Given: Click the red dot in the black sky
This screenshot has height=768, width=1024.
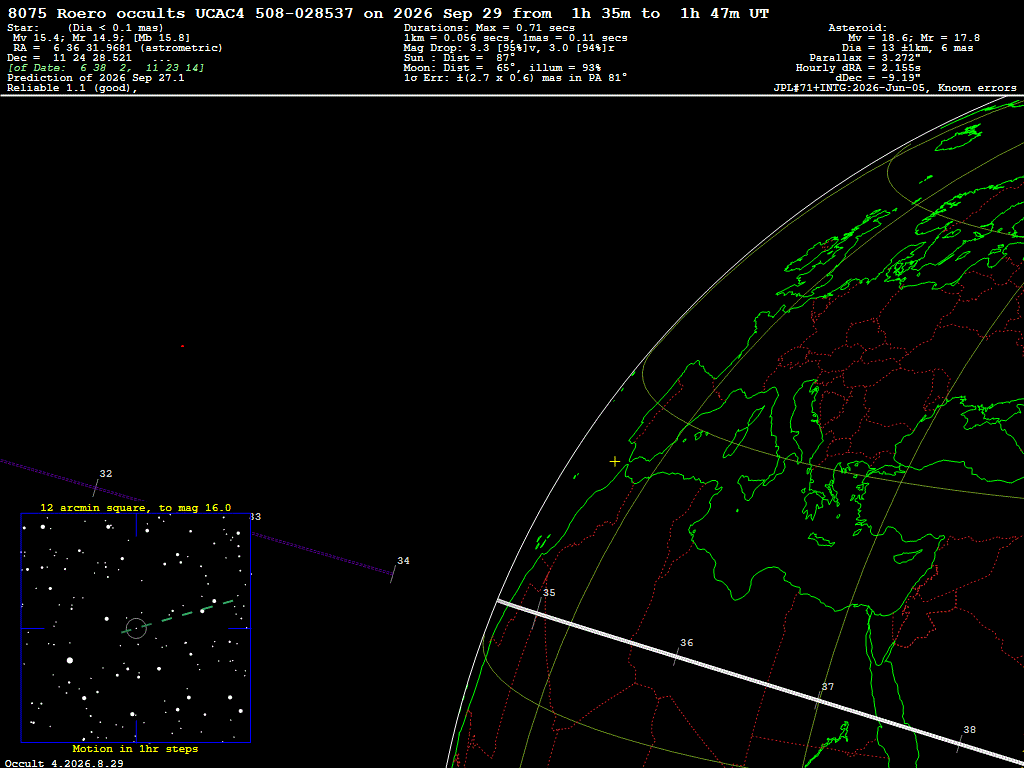Looking at the screenshot, I should click(x=182, y=346).
